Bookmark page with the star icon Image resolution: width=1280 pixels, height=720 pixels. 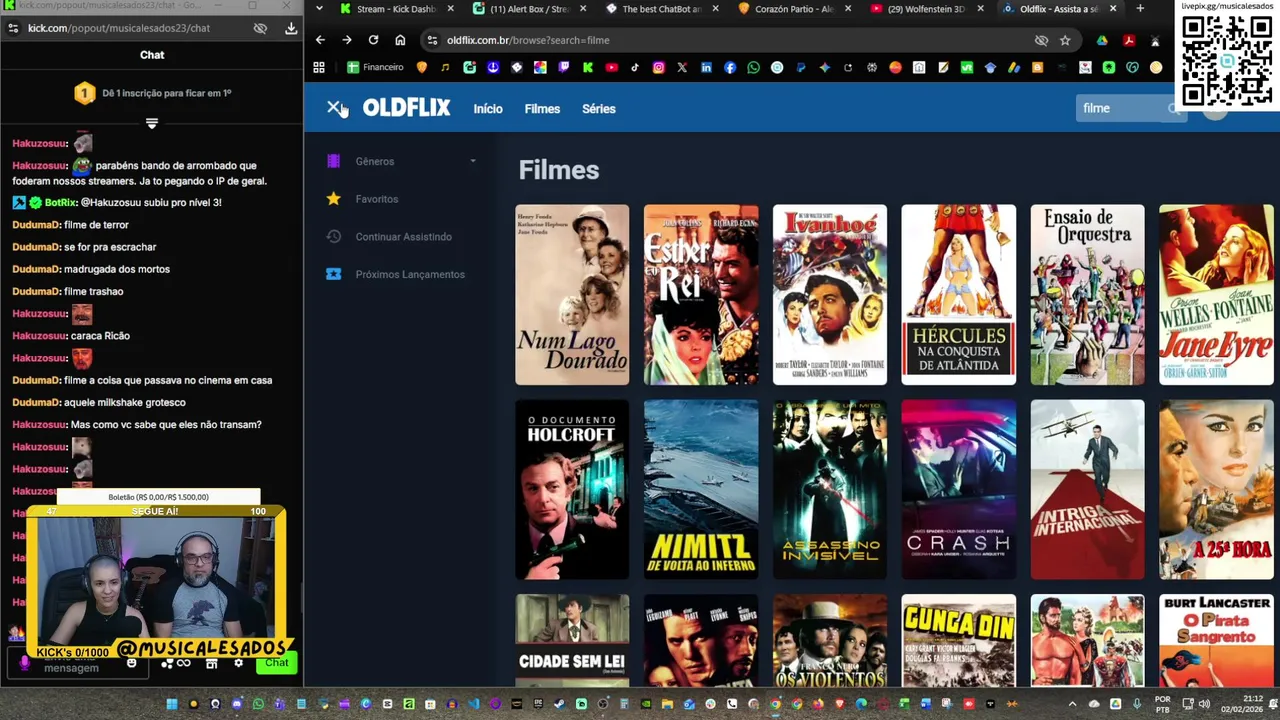pyautogui.click(x=1065, y=40)
